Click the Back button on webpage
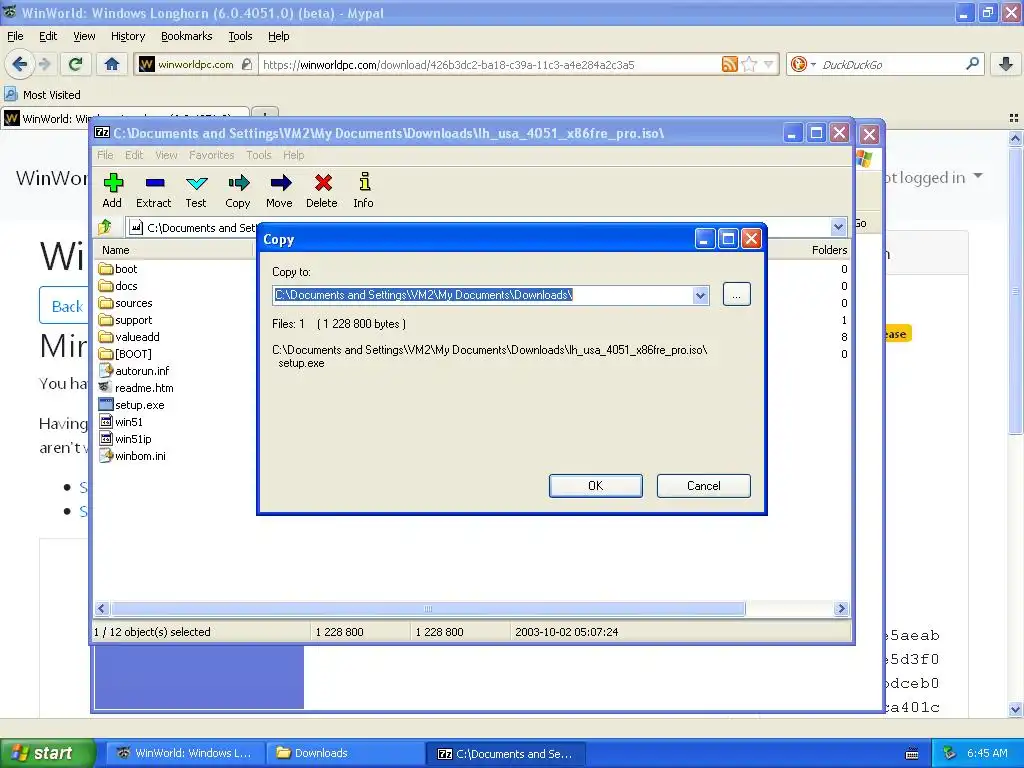 point(63,306)
